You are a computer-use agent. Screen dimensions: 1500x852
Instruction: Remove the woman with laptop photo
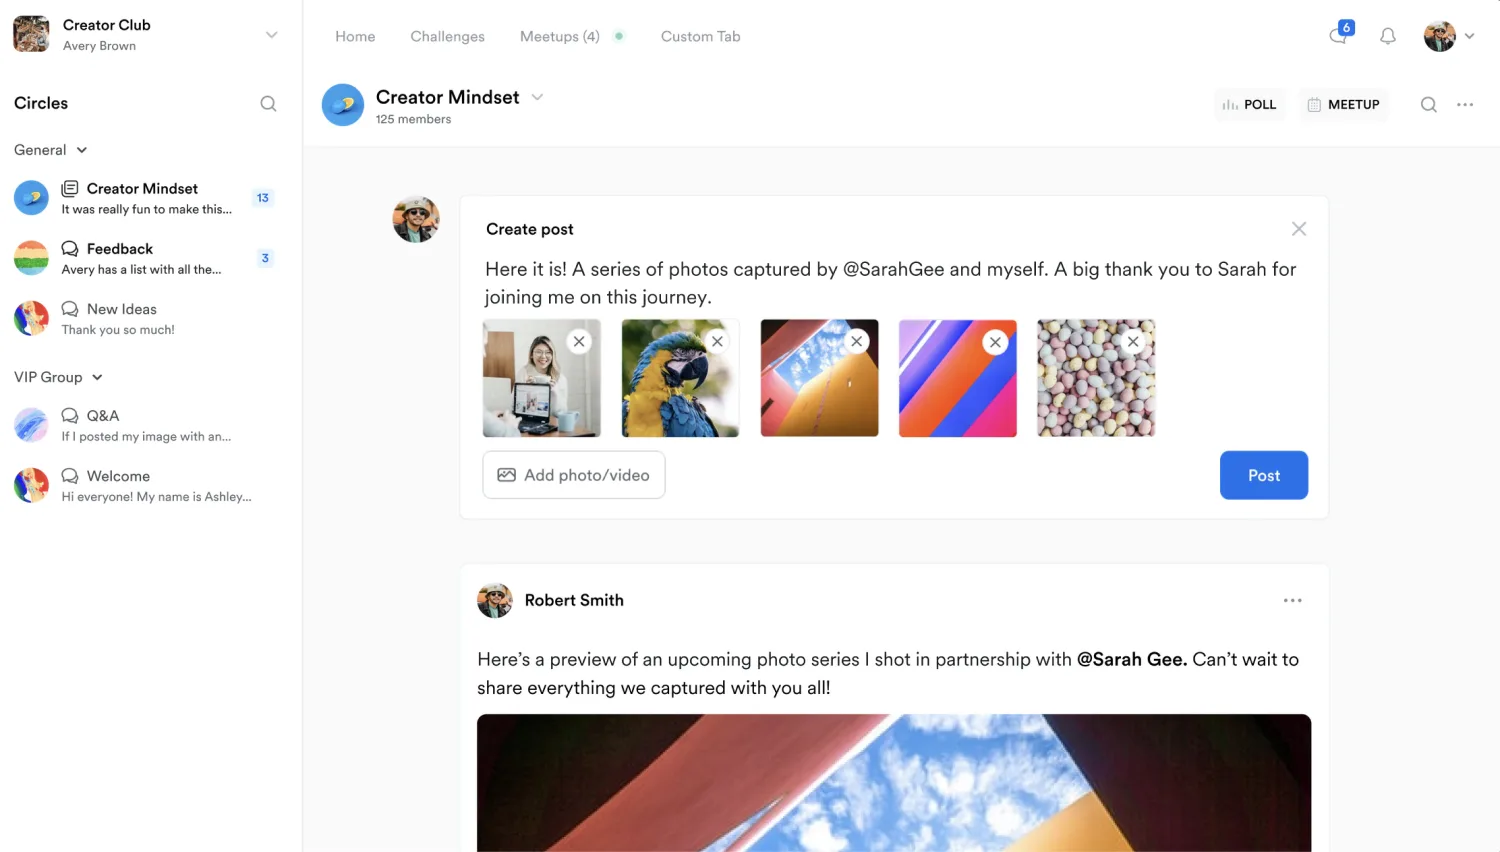[x=579, y=341]
